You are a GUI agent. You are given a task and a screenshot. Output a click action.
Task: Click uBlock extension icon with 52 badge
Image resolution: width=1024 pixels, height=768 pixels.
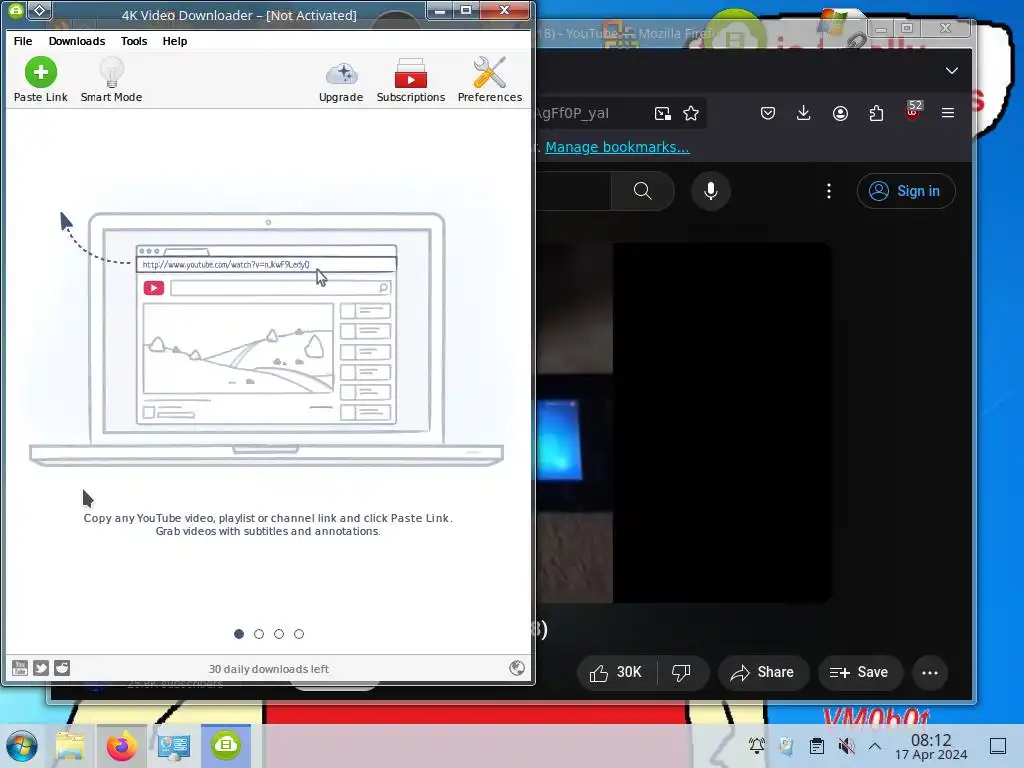tap(913, 111)
